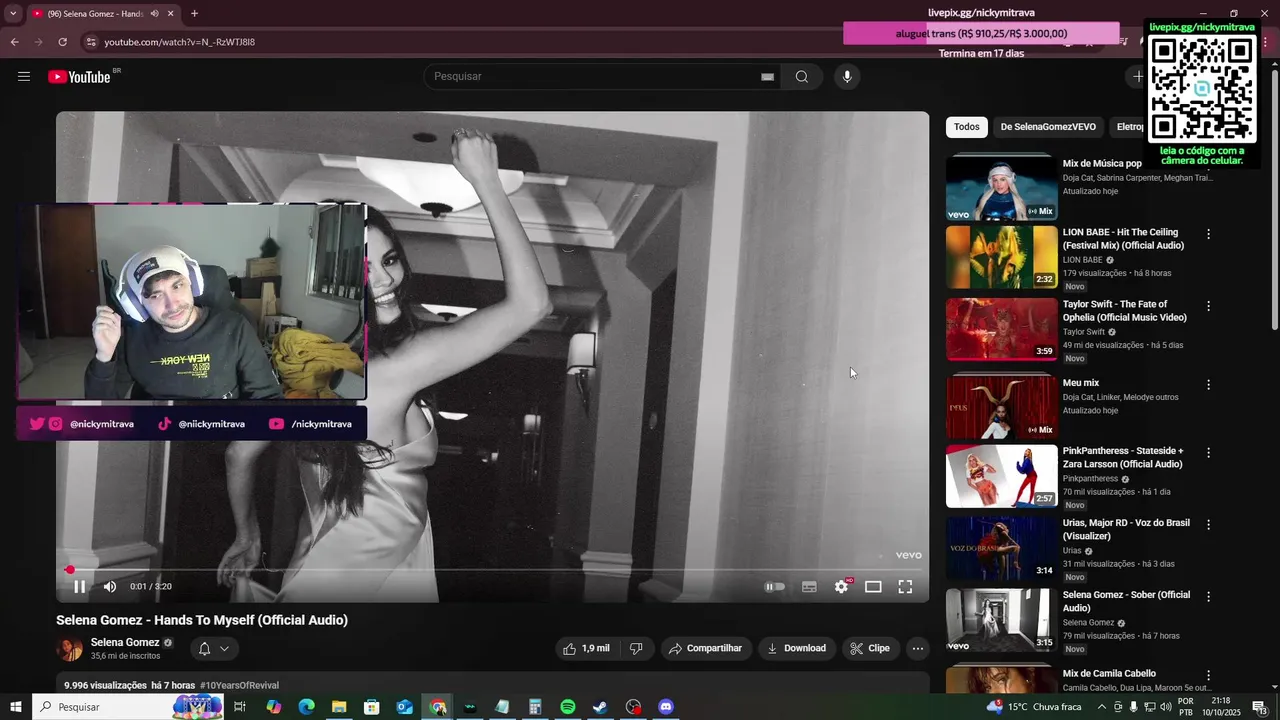Open Urias Voz do Brasil thumbnail

pyautogui.click(x=1001, y=548)
